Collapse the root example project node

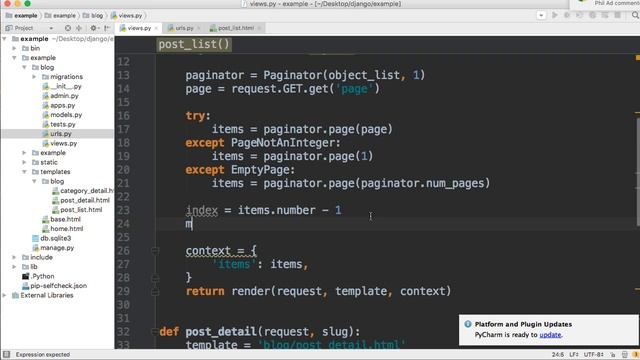point(4,39)
